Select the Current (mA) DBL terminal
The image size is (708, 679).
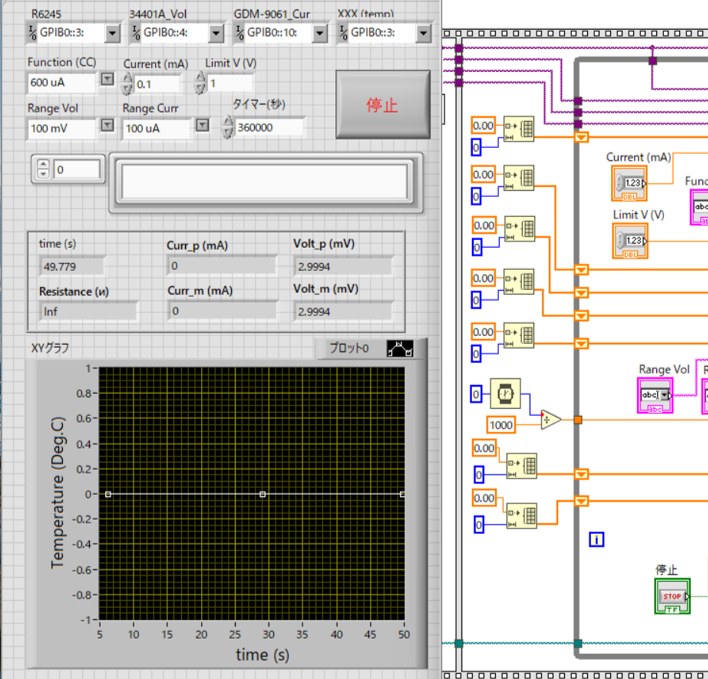pyautogui.click(x=630, y=183)
